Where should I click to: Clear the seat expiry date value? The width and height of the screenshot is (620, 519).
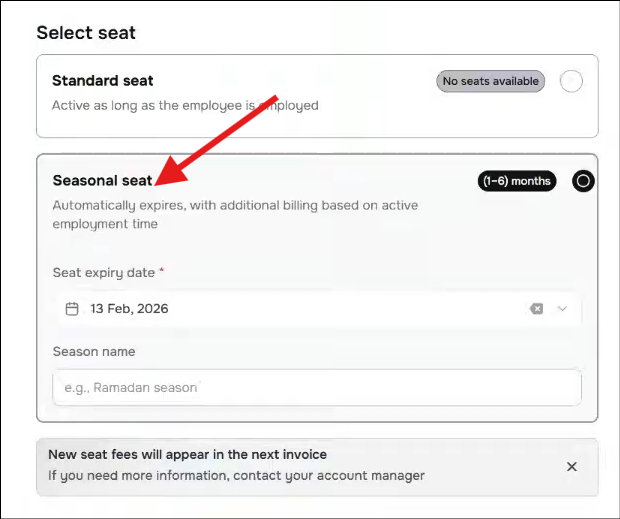(537, 309)
